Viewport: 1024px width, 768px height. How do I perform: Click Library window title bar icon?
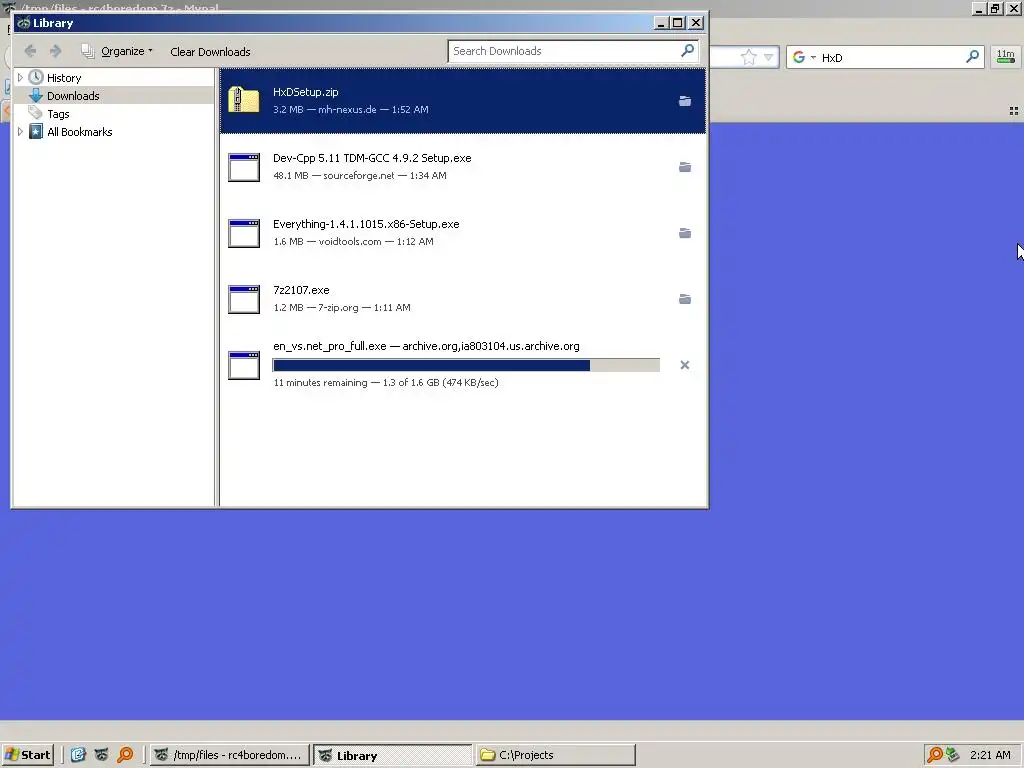[24, 23]
